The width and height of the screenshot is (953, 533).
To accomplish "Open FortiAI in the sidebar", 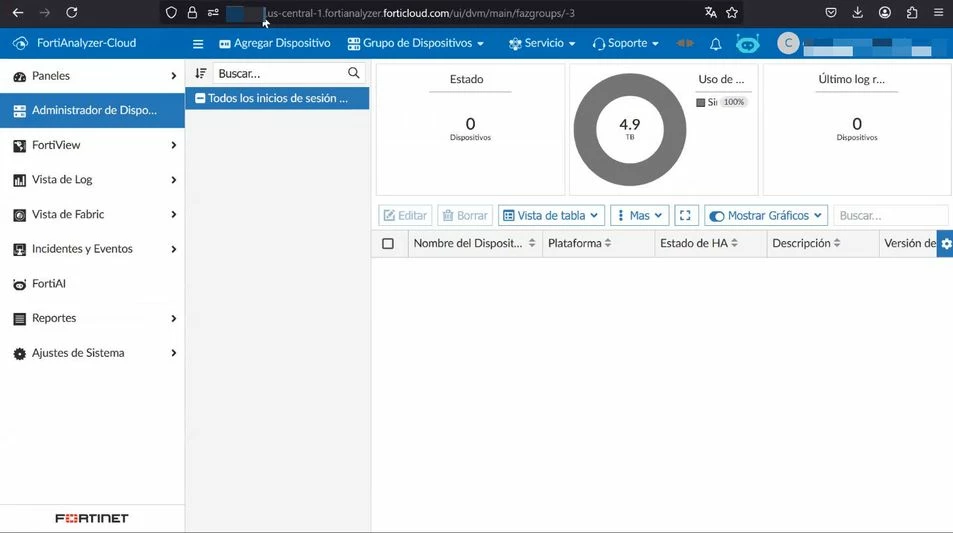I will (92, 284).
